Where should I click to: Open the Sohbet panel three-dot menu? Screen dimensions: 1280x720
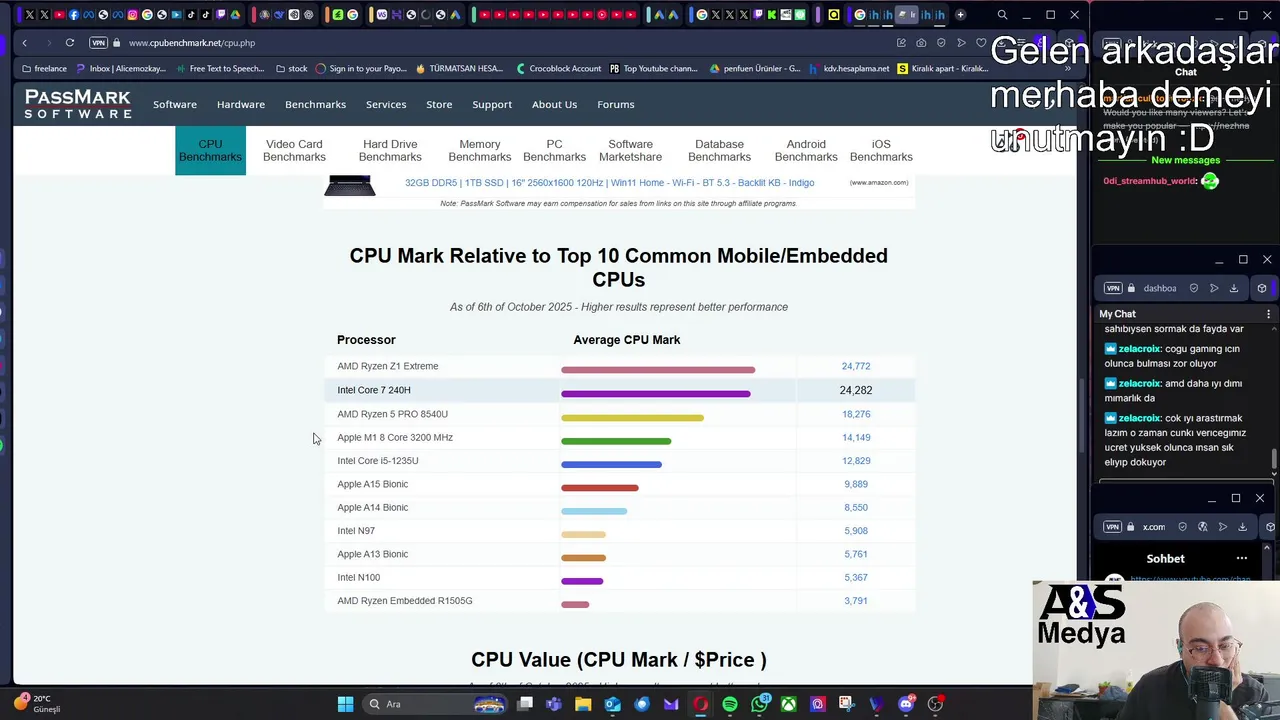tap(1242, 559)
